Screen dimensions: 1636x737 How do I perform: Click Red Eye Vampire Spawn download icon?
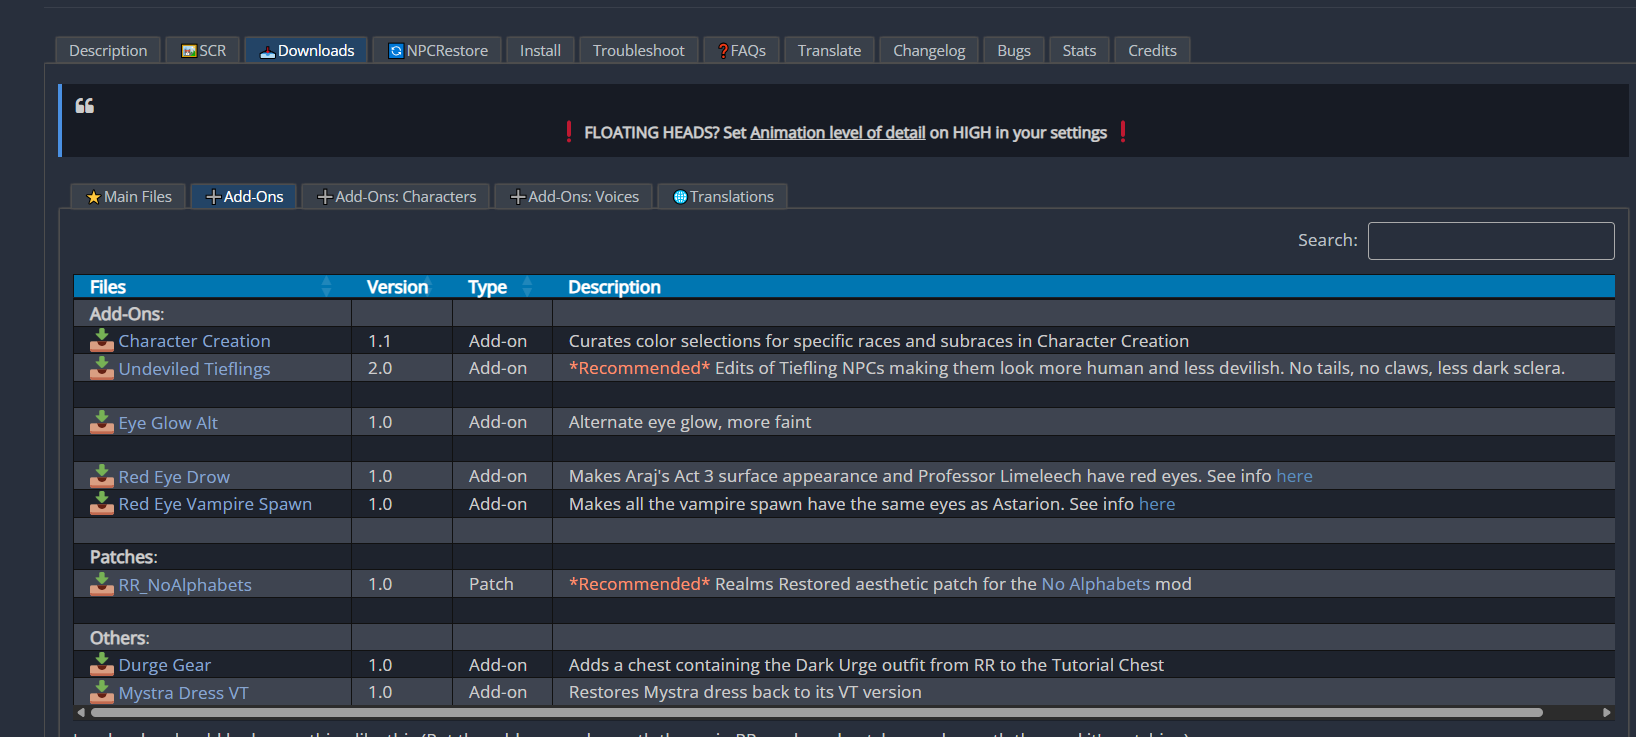101,503
